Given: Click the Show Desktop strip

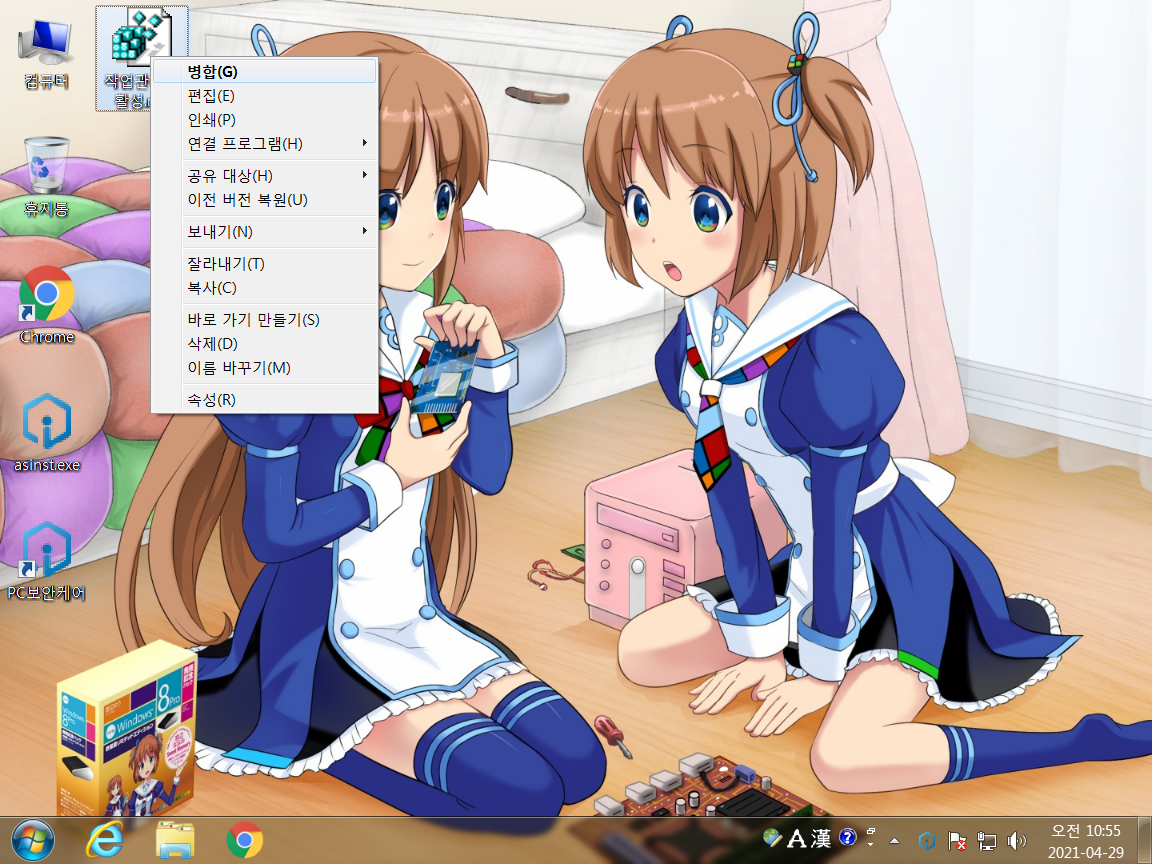Looking at the screenshot, I should (1144, 840).
